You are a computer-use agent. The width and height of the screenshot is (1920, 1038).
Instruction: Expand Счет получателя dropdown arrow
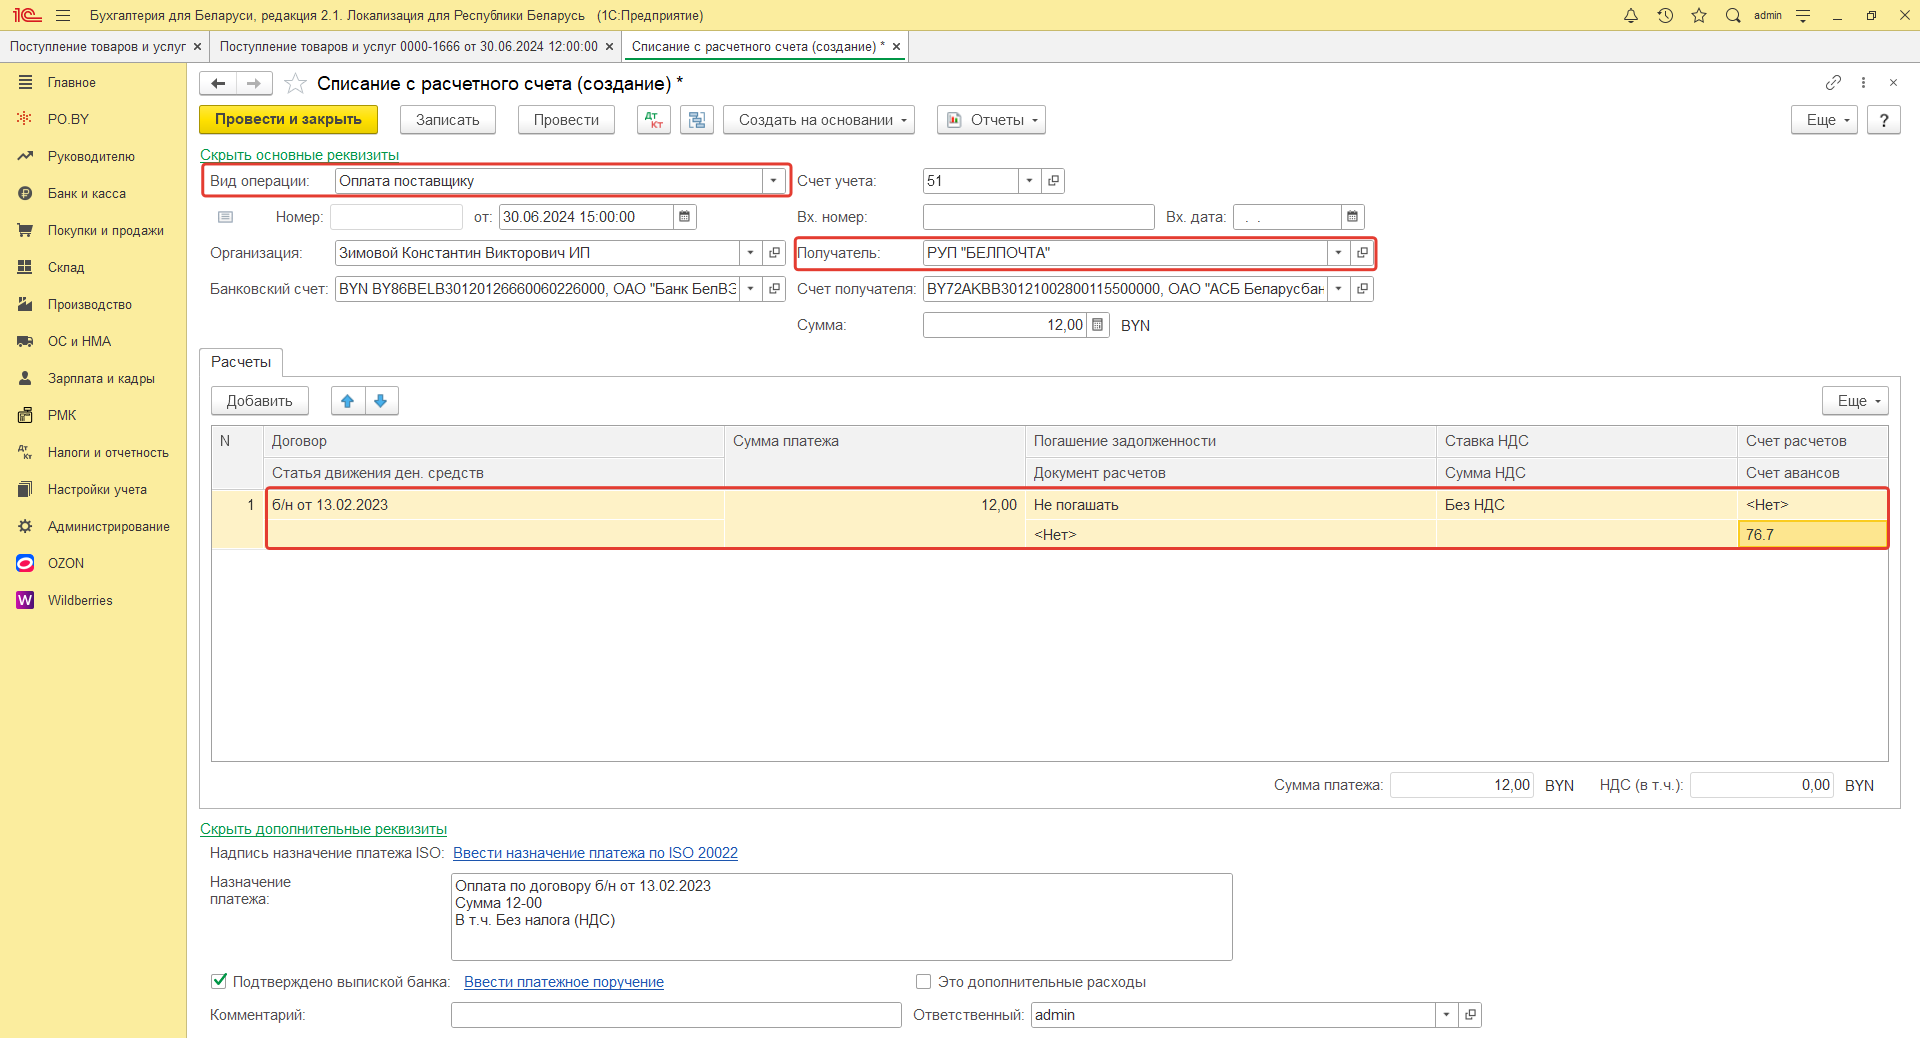1338,289
